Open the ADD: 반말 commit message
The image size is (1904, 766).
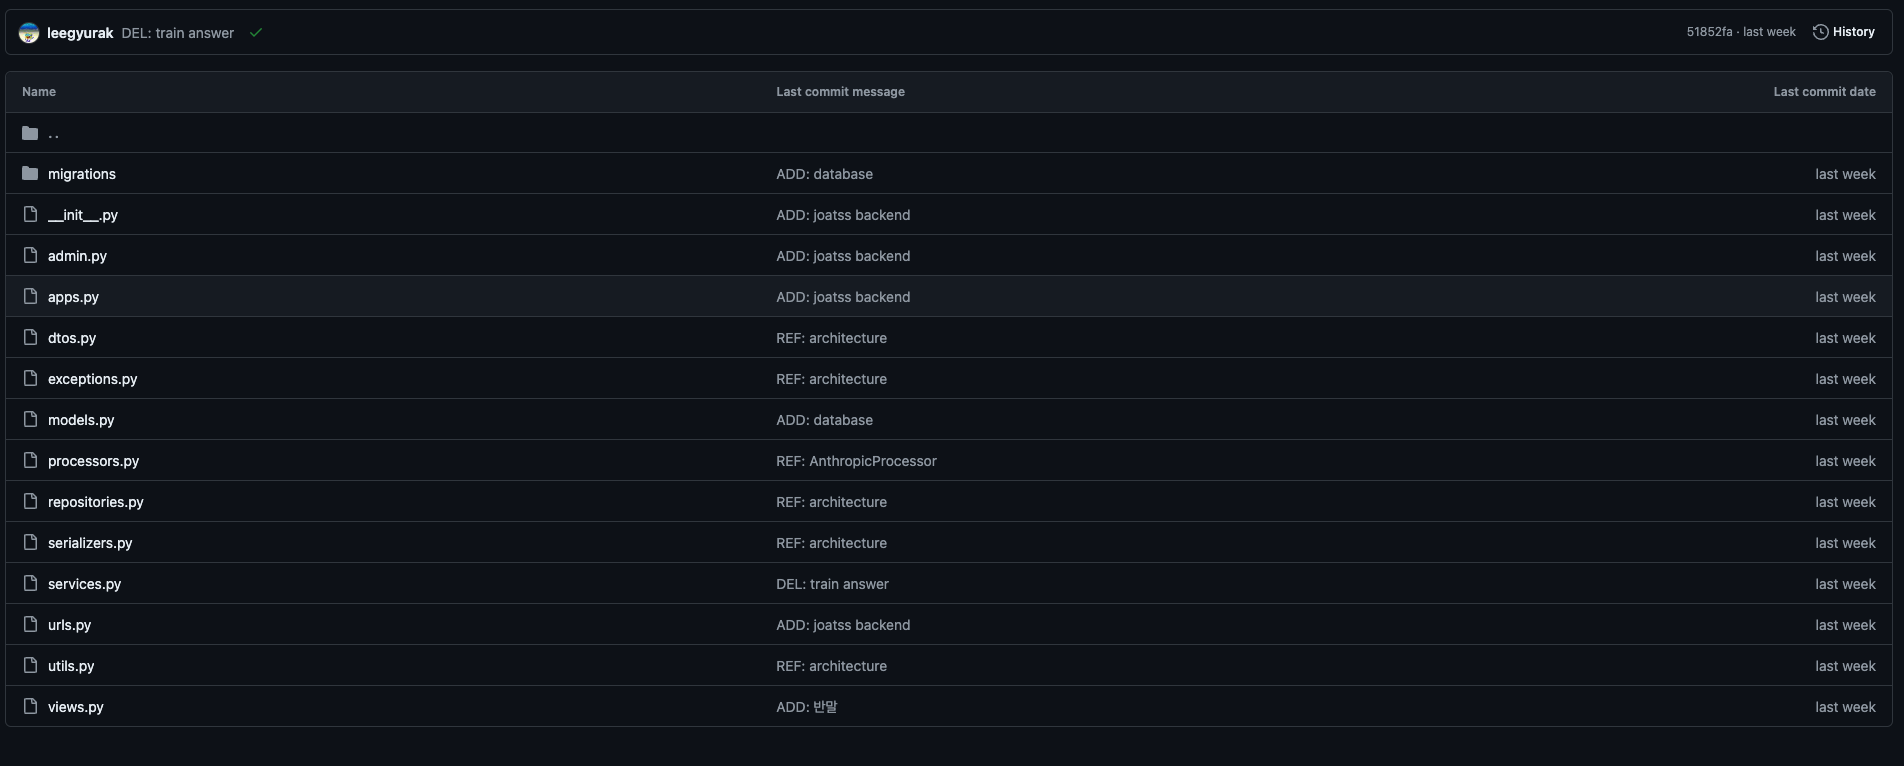point(806,707)
